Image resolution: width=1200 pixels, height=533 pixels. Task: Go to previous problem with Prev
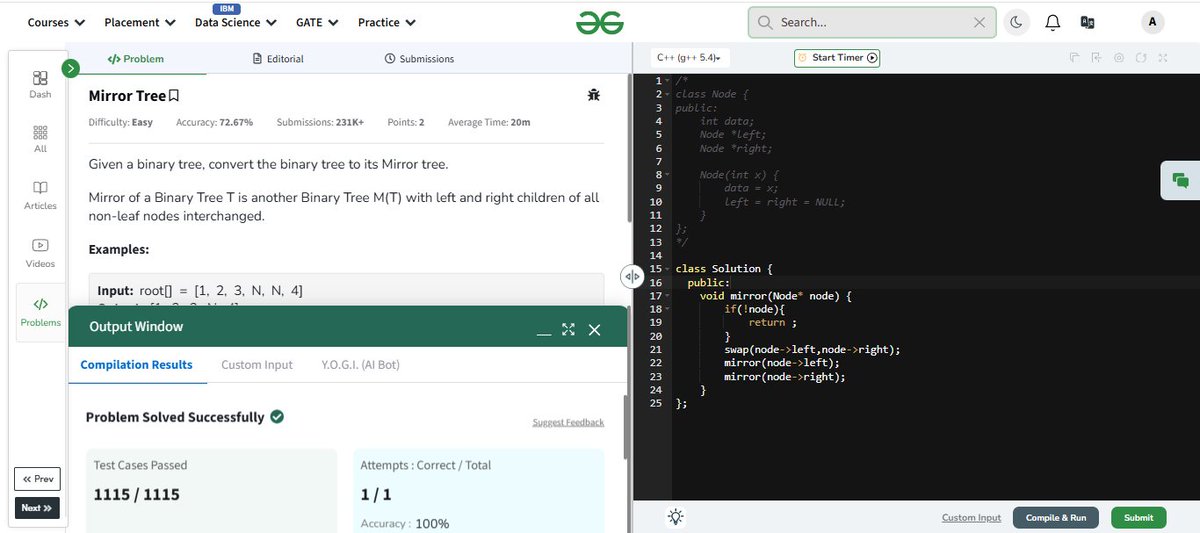(x=37, y=479)
